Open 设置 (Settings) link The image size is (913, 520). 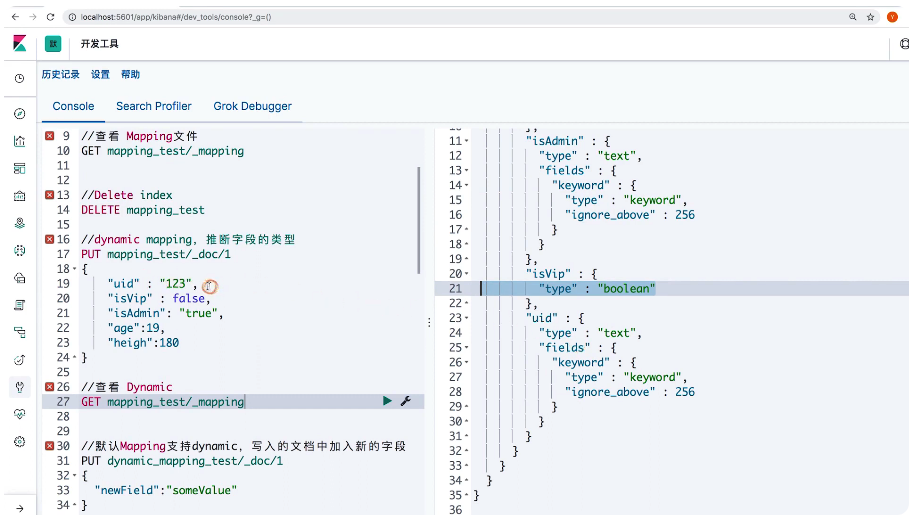click(100, 75)
